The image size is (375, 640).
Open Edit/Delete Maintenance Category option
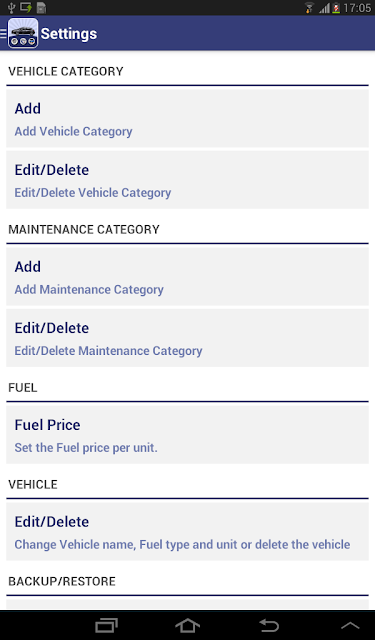[187, 338]
